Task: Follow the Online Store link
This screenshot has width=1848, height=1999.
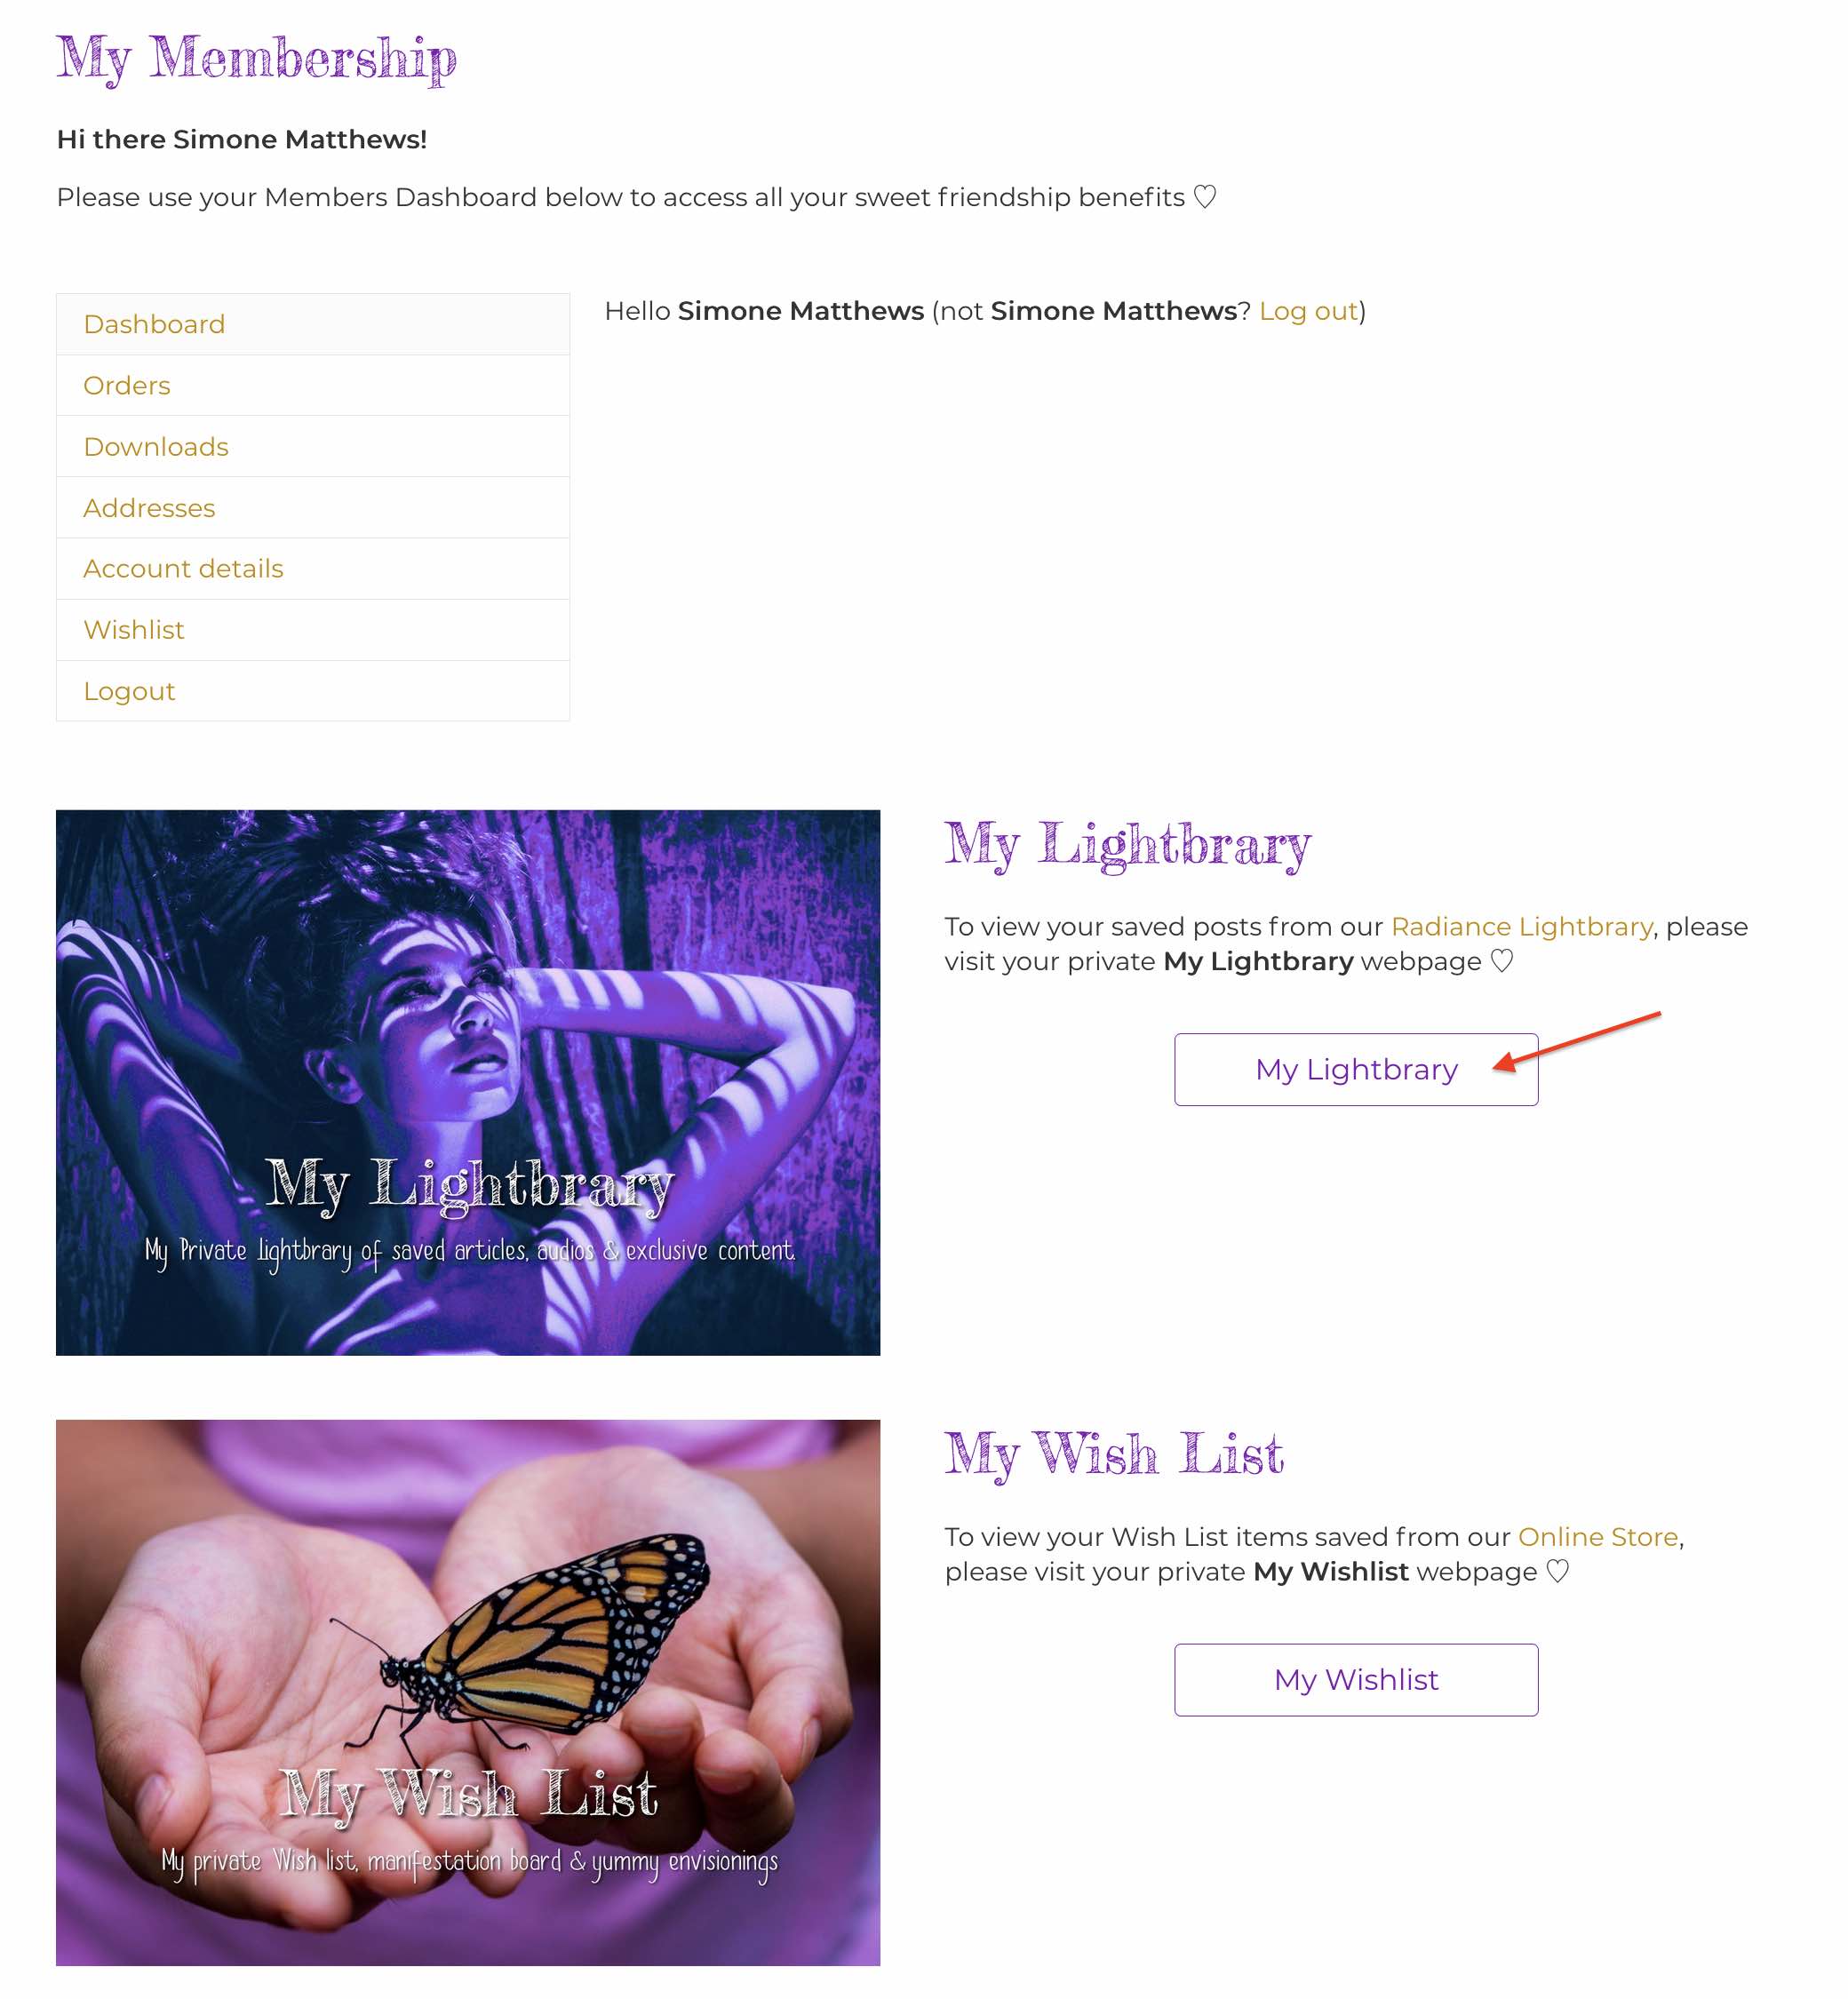Action: pos(1598,1537)
